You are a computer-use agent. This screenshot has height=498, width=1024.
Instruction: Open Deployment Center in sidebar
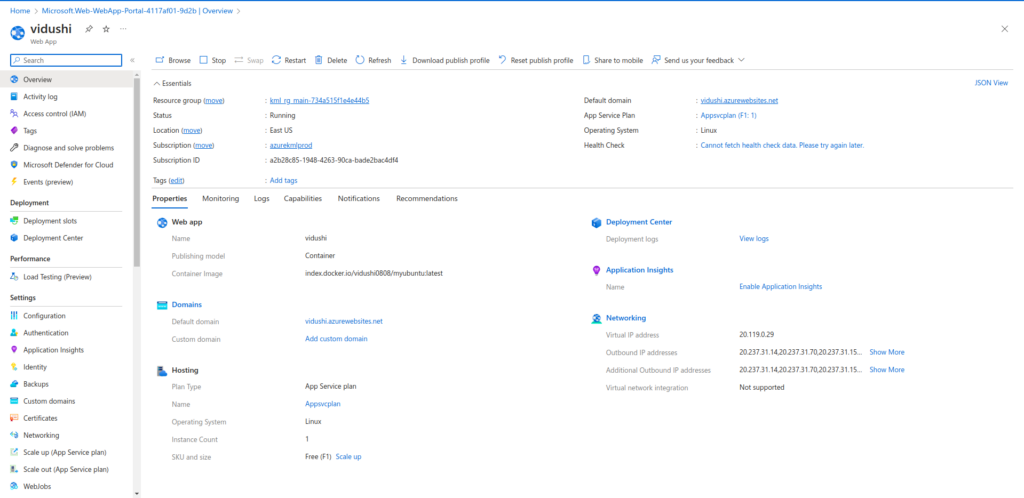(x=53, y=238)
